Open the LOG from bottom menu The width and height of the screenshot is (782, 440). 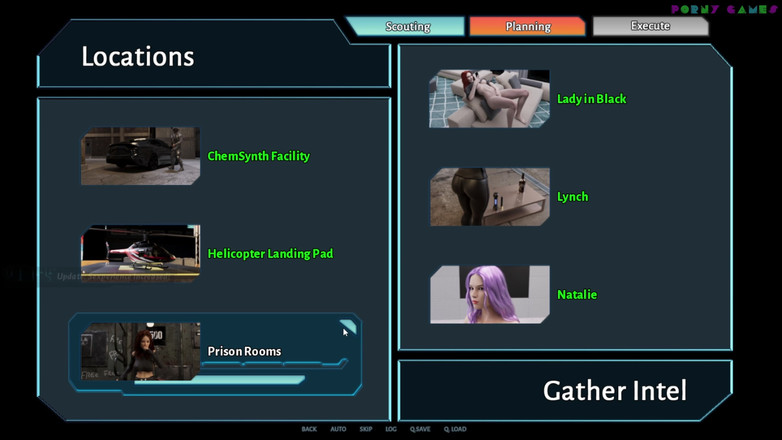[x=391, y=429]
